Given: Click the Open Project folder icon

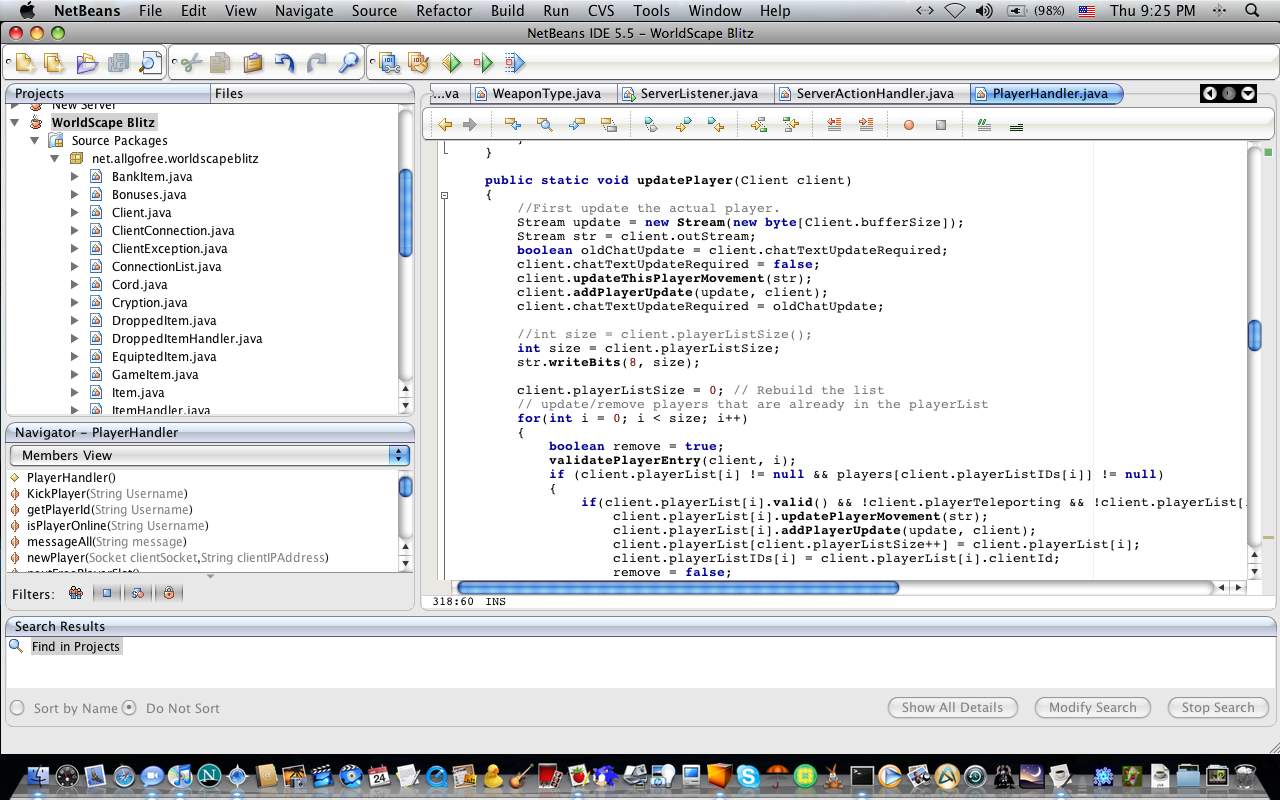Looking at the screenshot, I should (87, 63).
